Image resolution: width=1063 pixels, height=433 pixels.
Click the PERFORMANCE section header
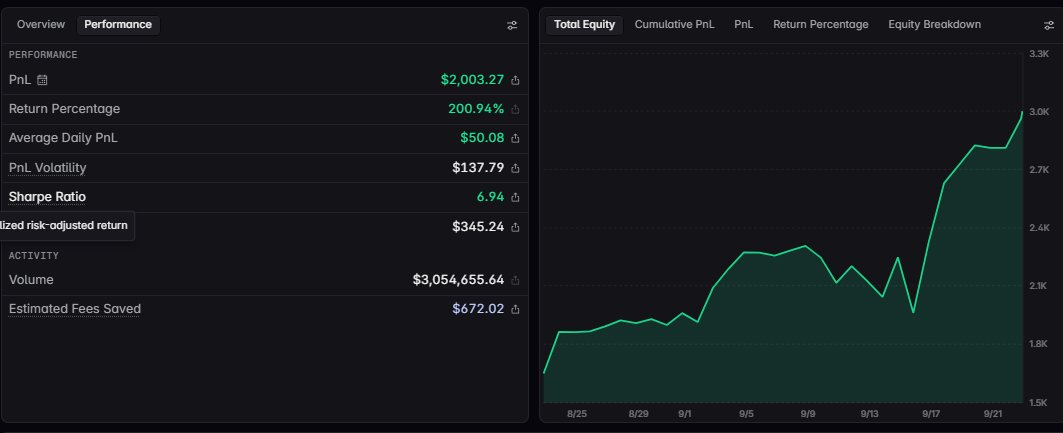(43, 55)
